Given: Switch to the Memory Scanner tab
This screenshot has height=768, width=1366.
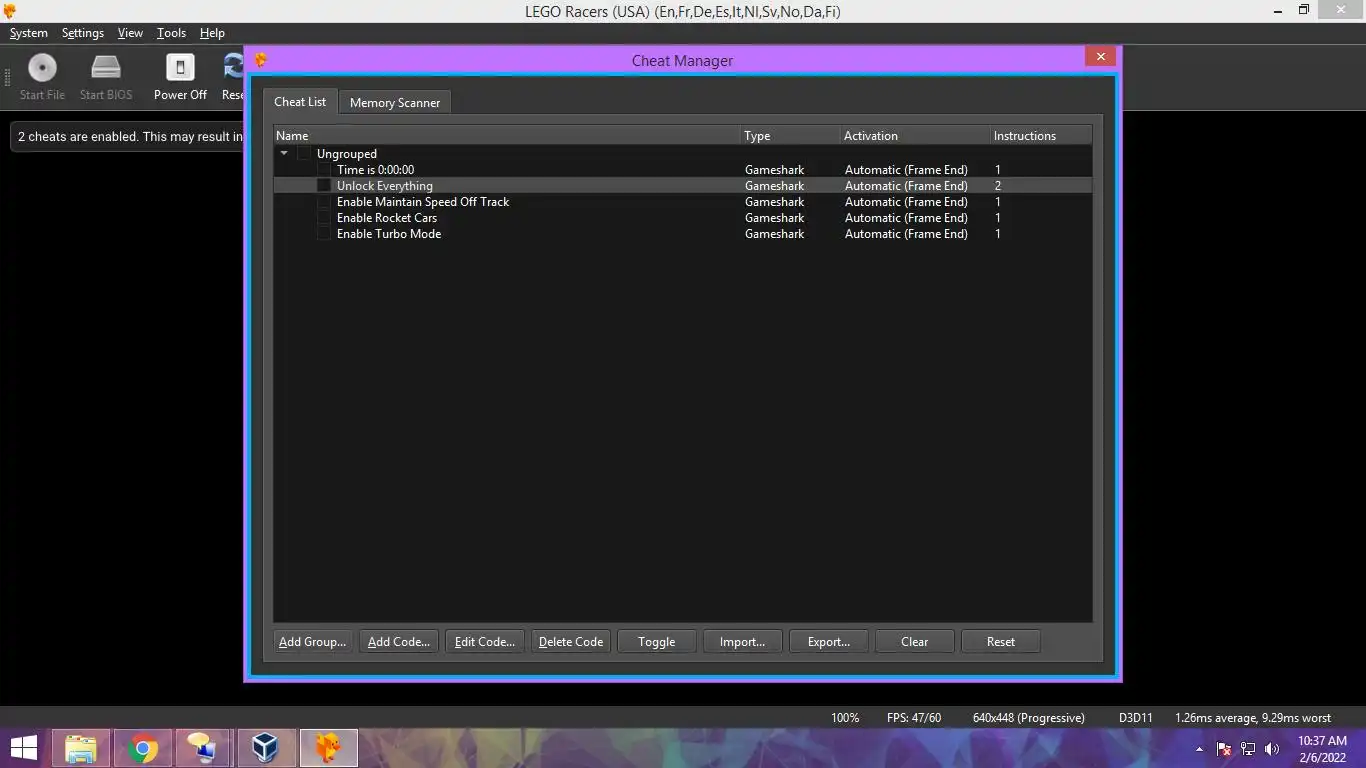Looking at the screenshot, I should coord(395,103).
